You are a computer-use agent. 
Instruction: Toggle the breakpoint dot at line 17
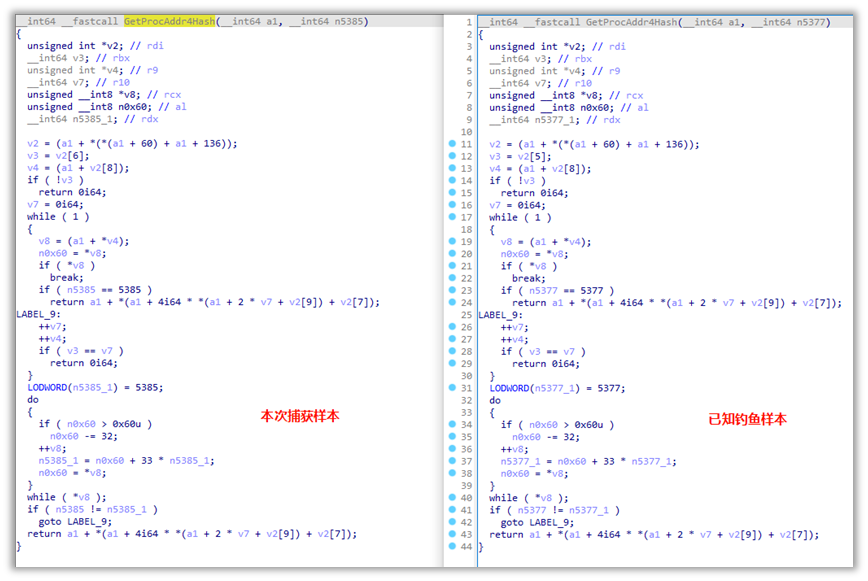[452, 217]
